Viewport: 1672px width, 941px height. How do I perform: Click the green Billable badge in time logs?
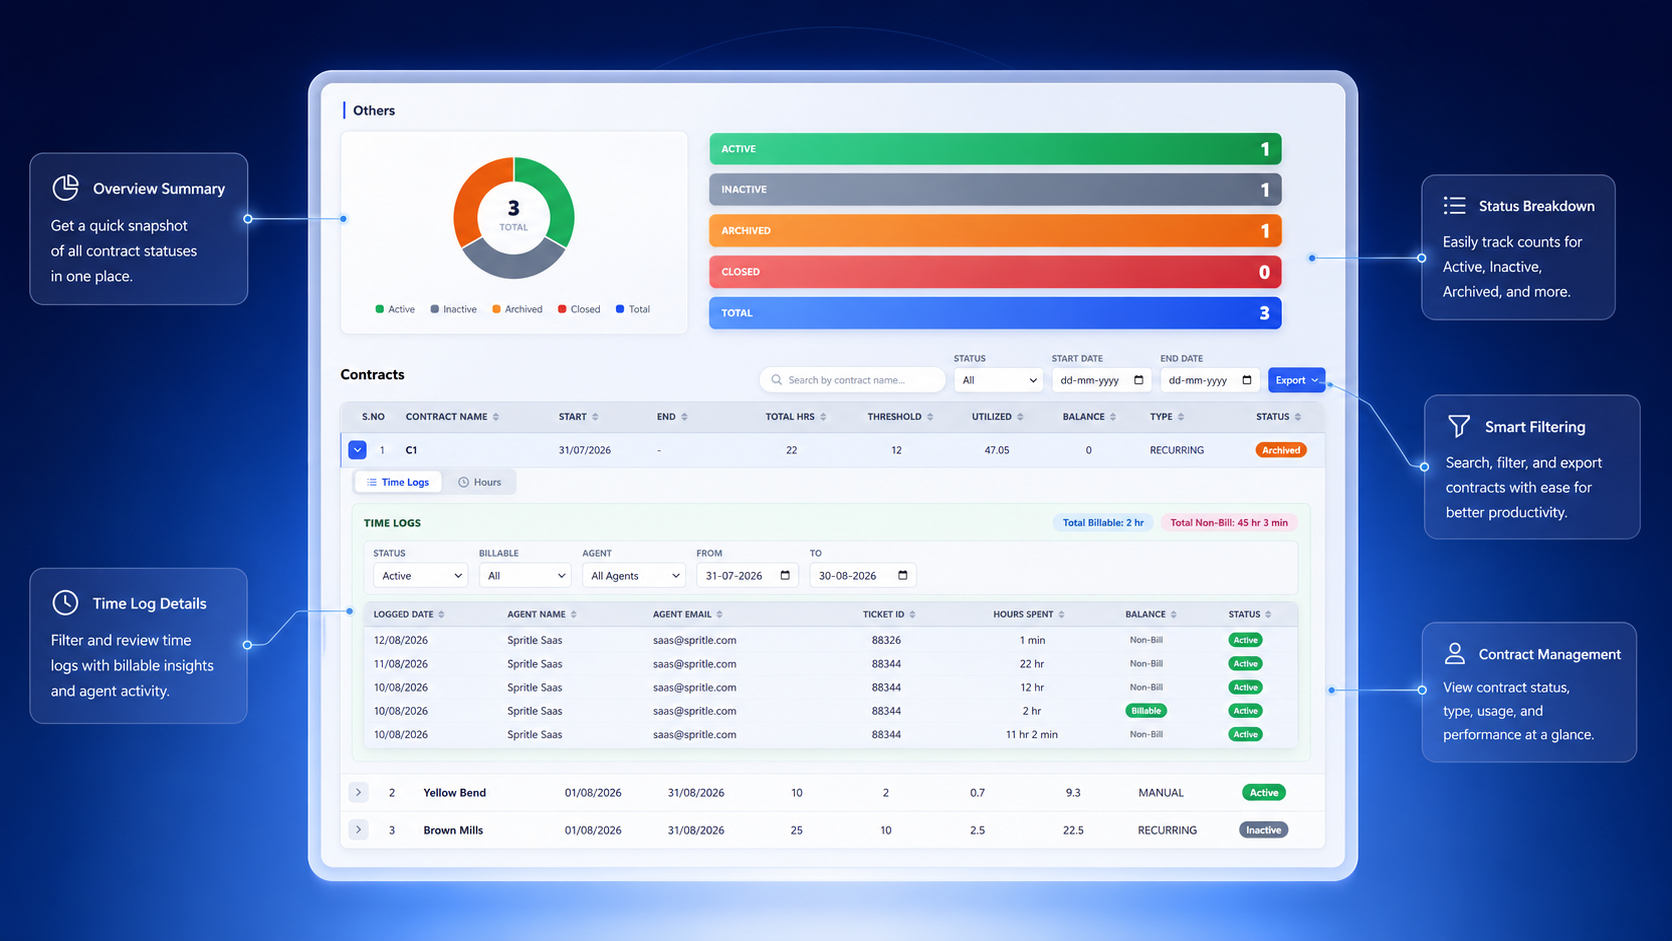(1146, 711)
